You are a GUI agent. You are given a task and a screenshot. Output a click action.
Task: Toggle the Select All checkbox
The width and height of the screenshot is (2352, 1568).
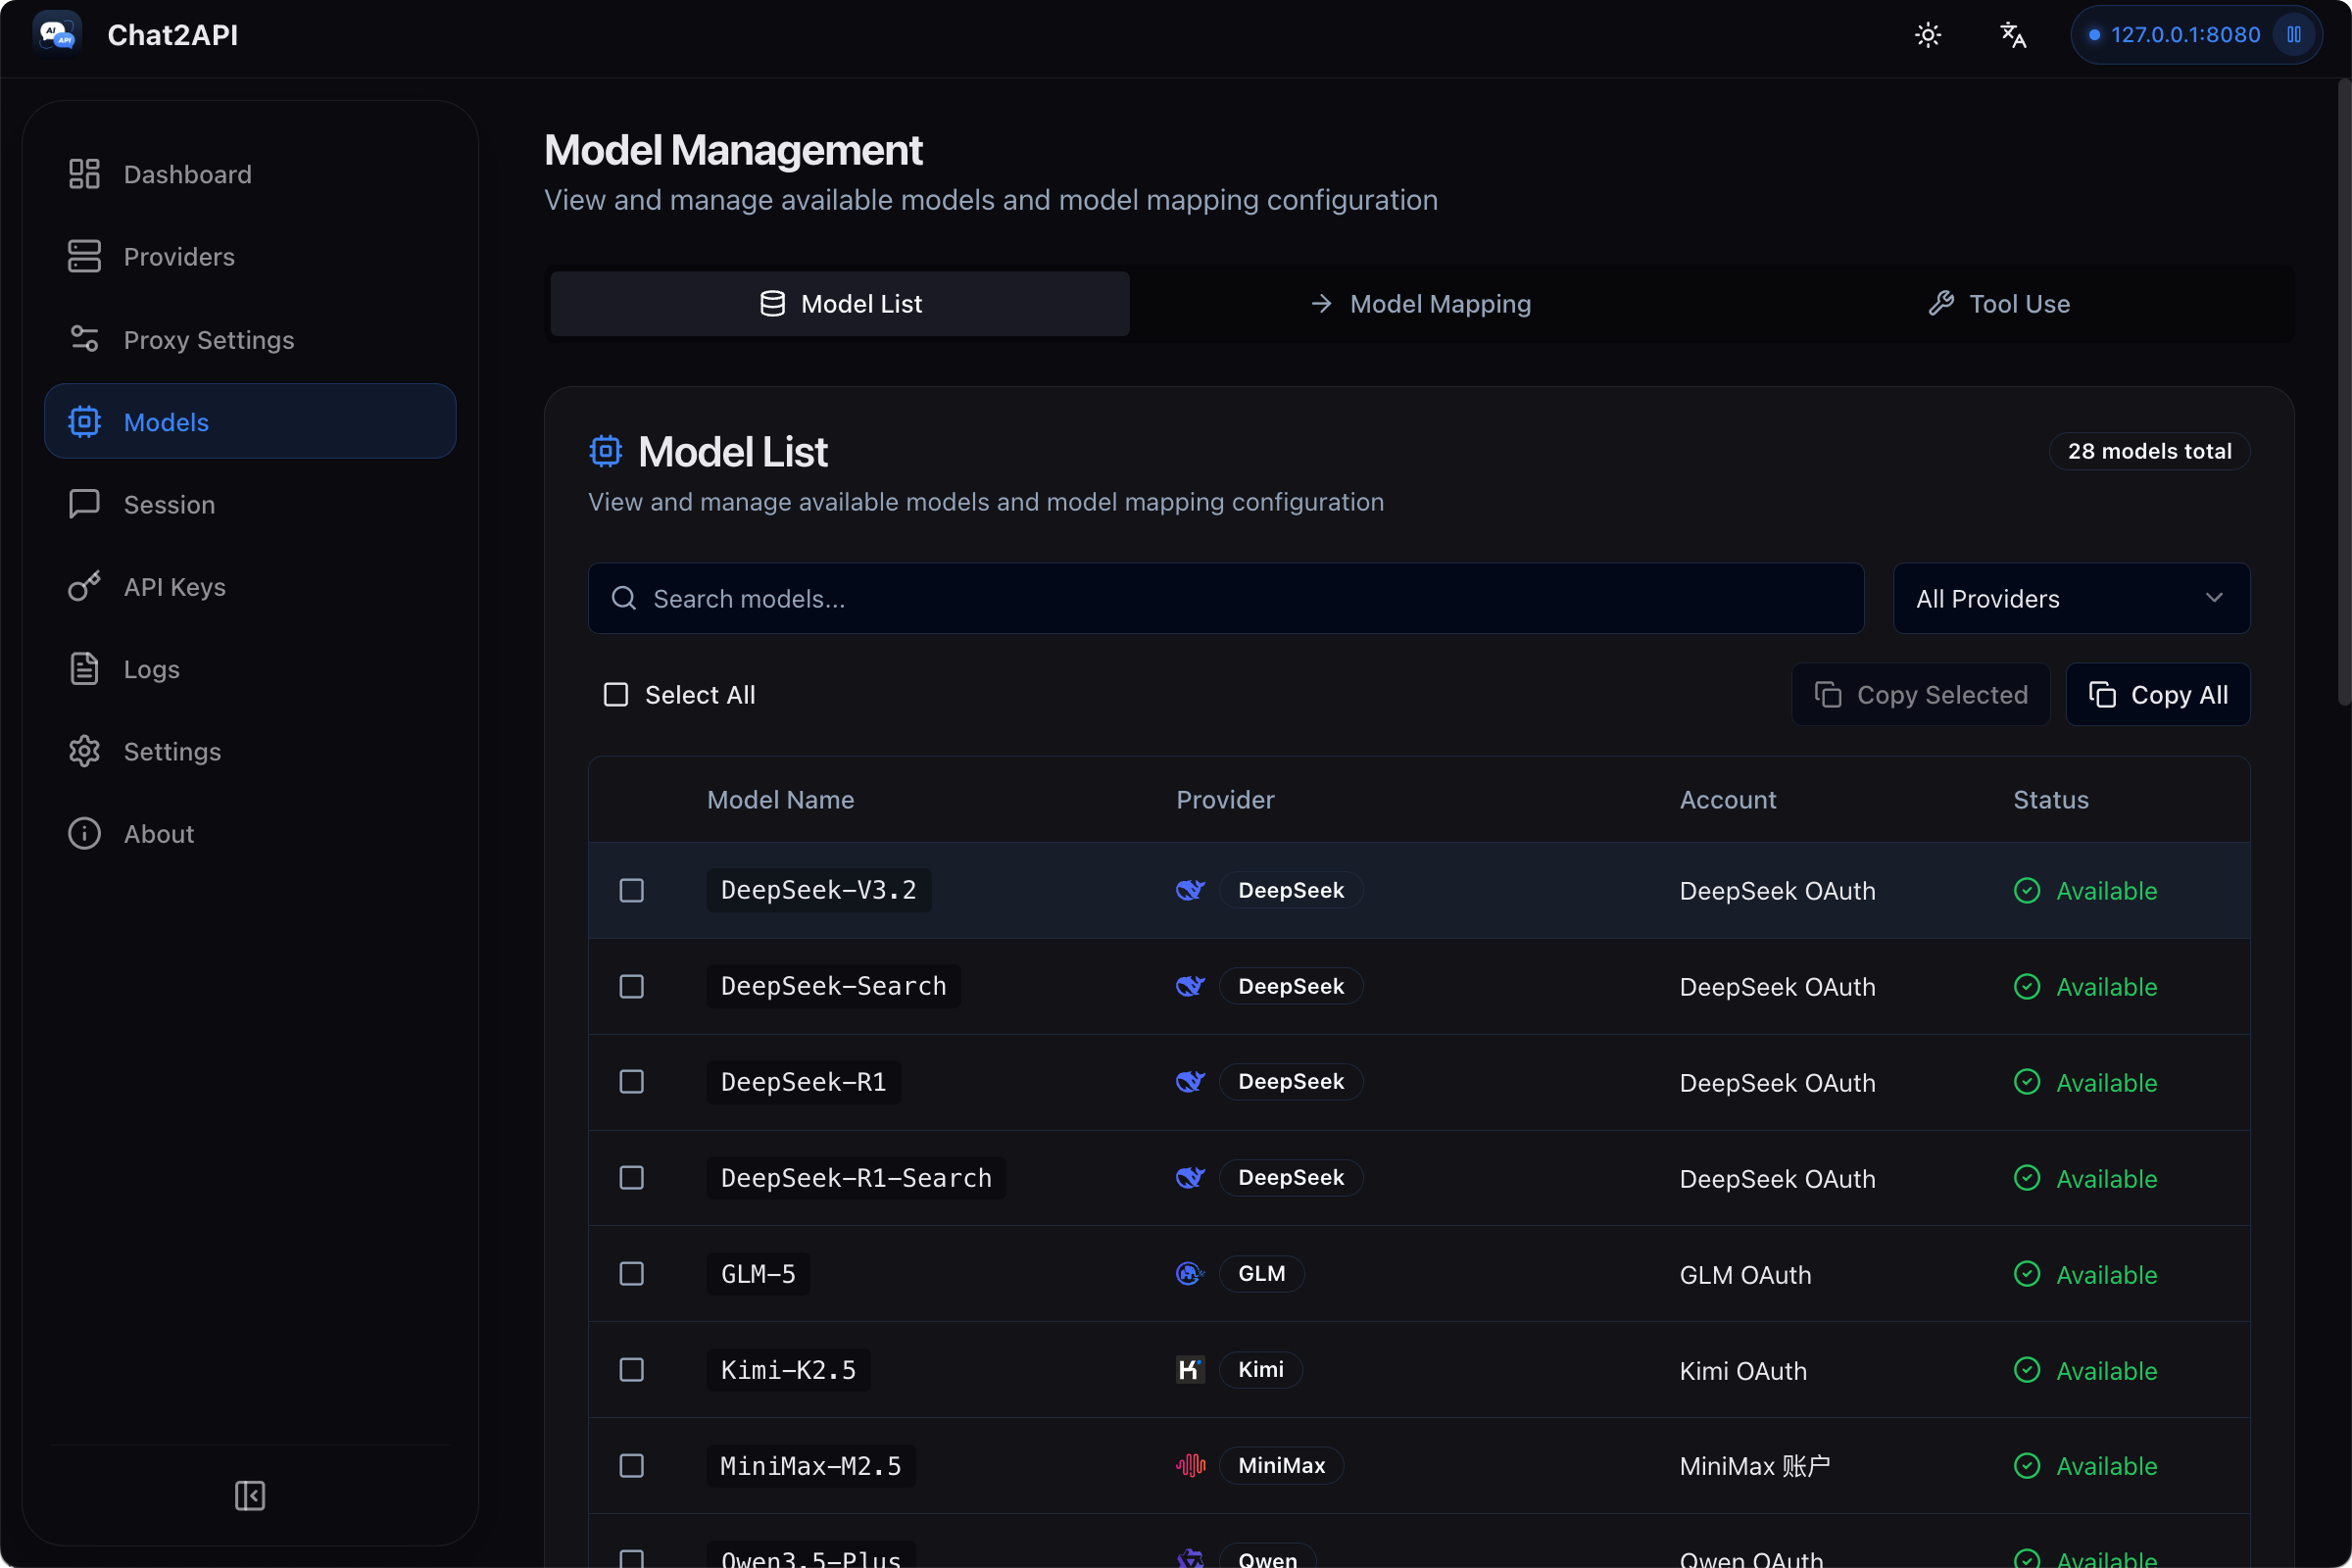(616, 695)
